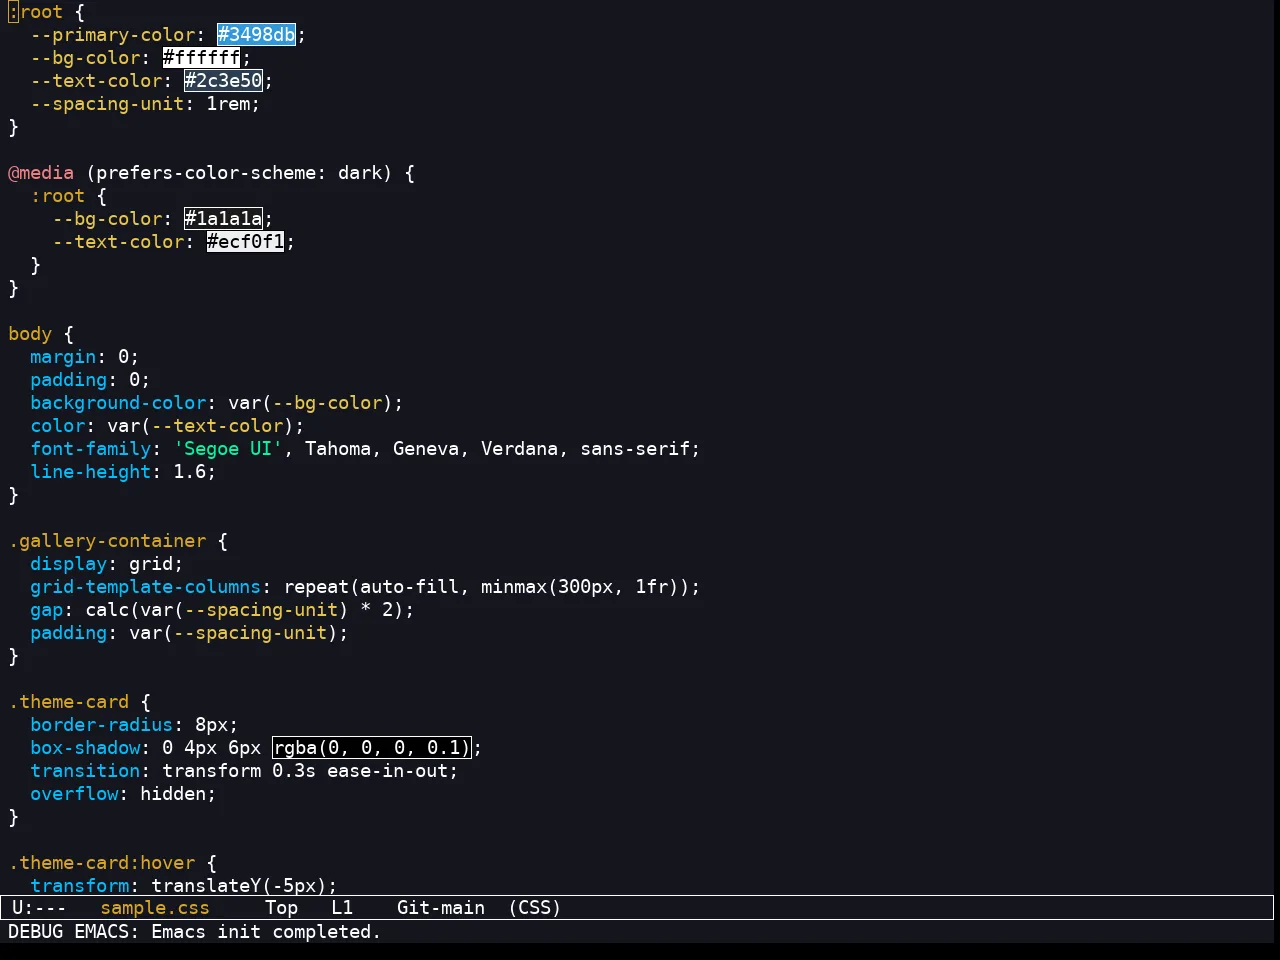Click the (CSS) major mode indicator

pos(534,908)
